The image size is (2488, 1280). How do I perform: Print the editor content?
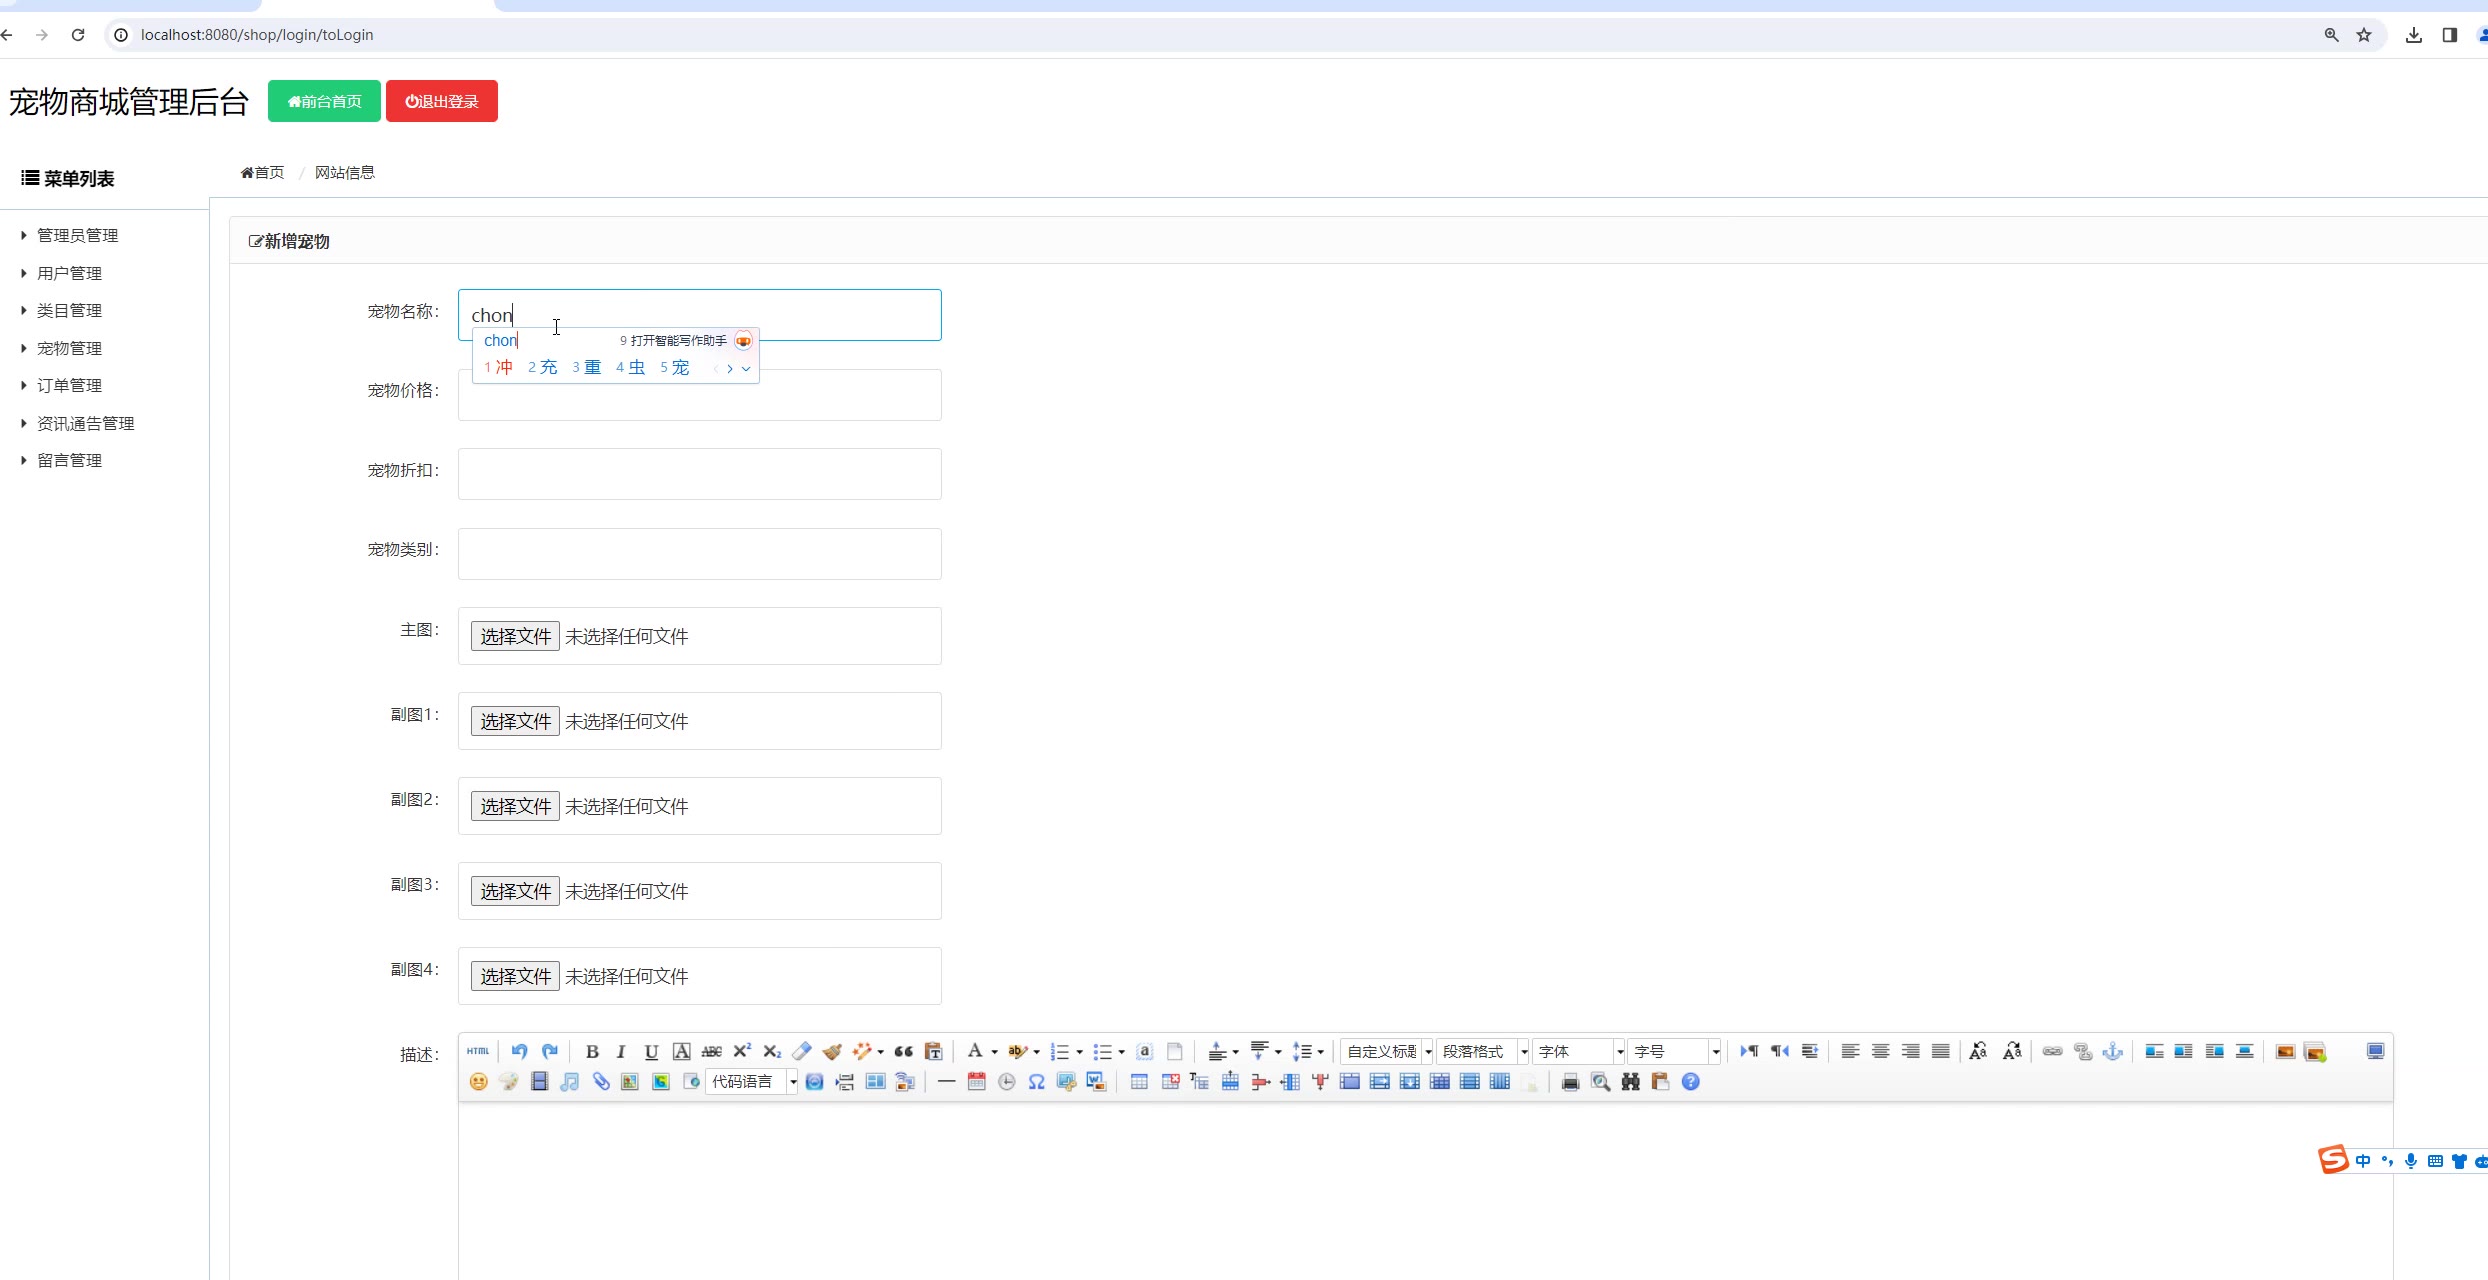pos(1570,1082)
